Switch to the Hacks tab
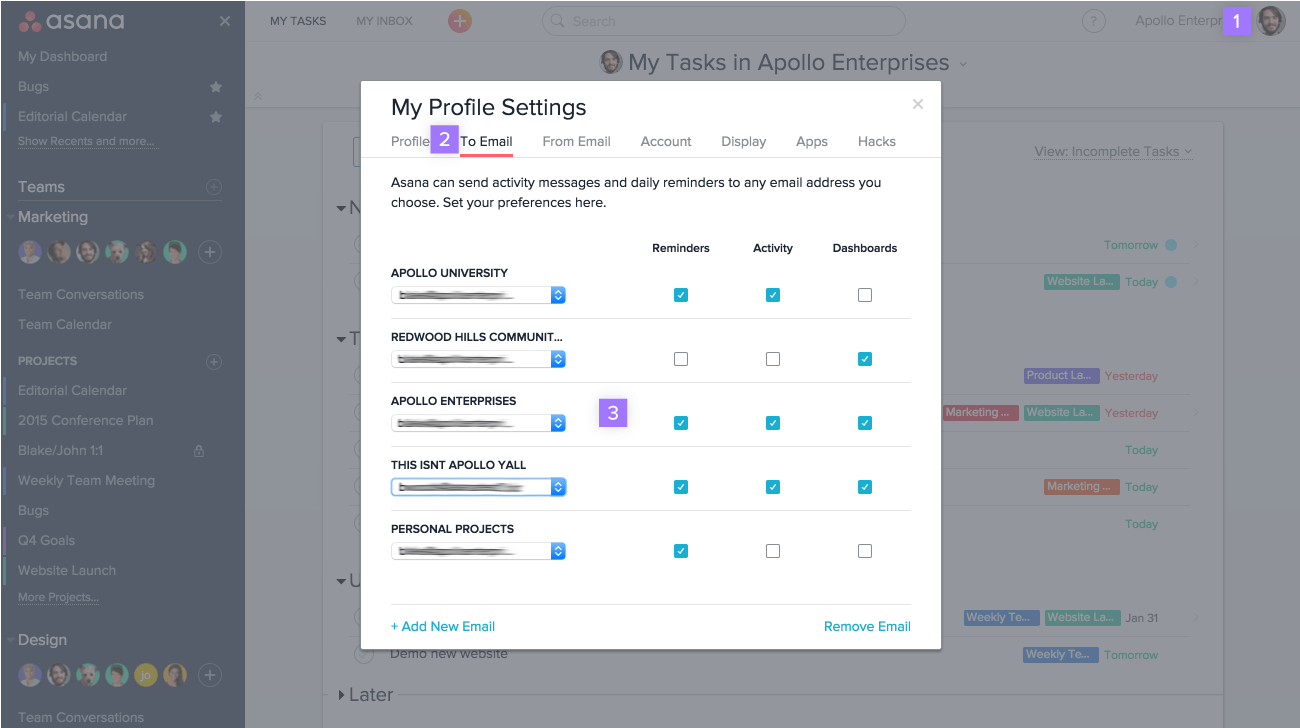This screenshot has height=728, width=1300. click(877, 141)
